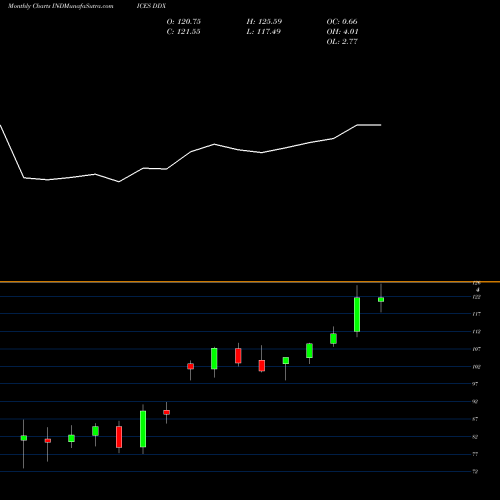Click the 72 price axis label
This screenshot has height=500, width=500.
(475, 472)
